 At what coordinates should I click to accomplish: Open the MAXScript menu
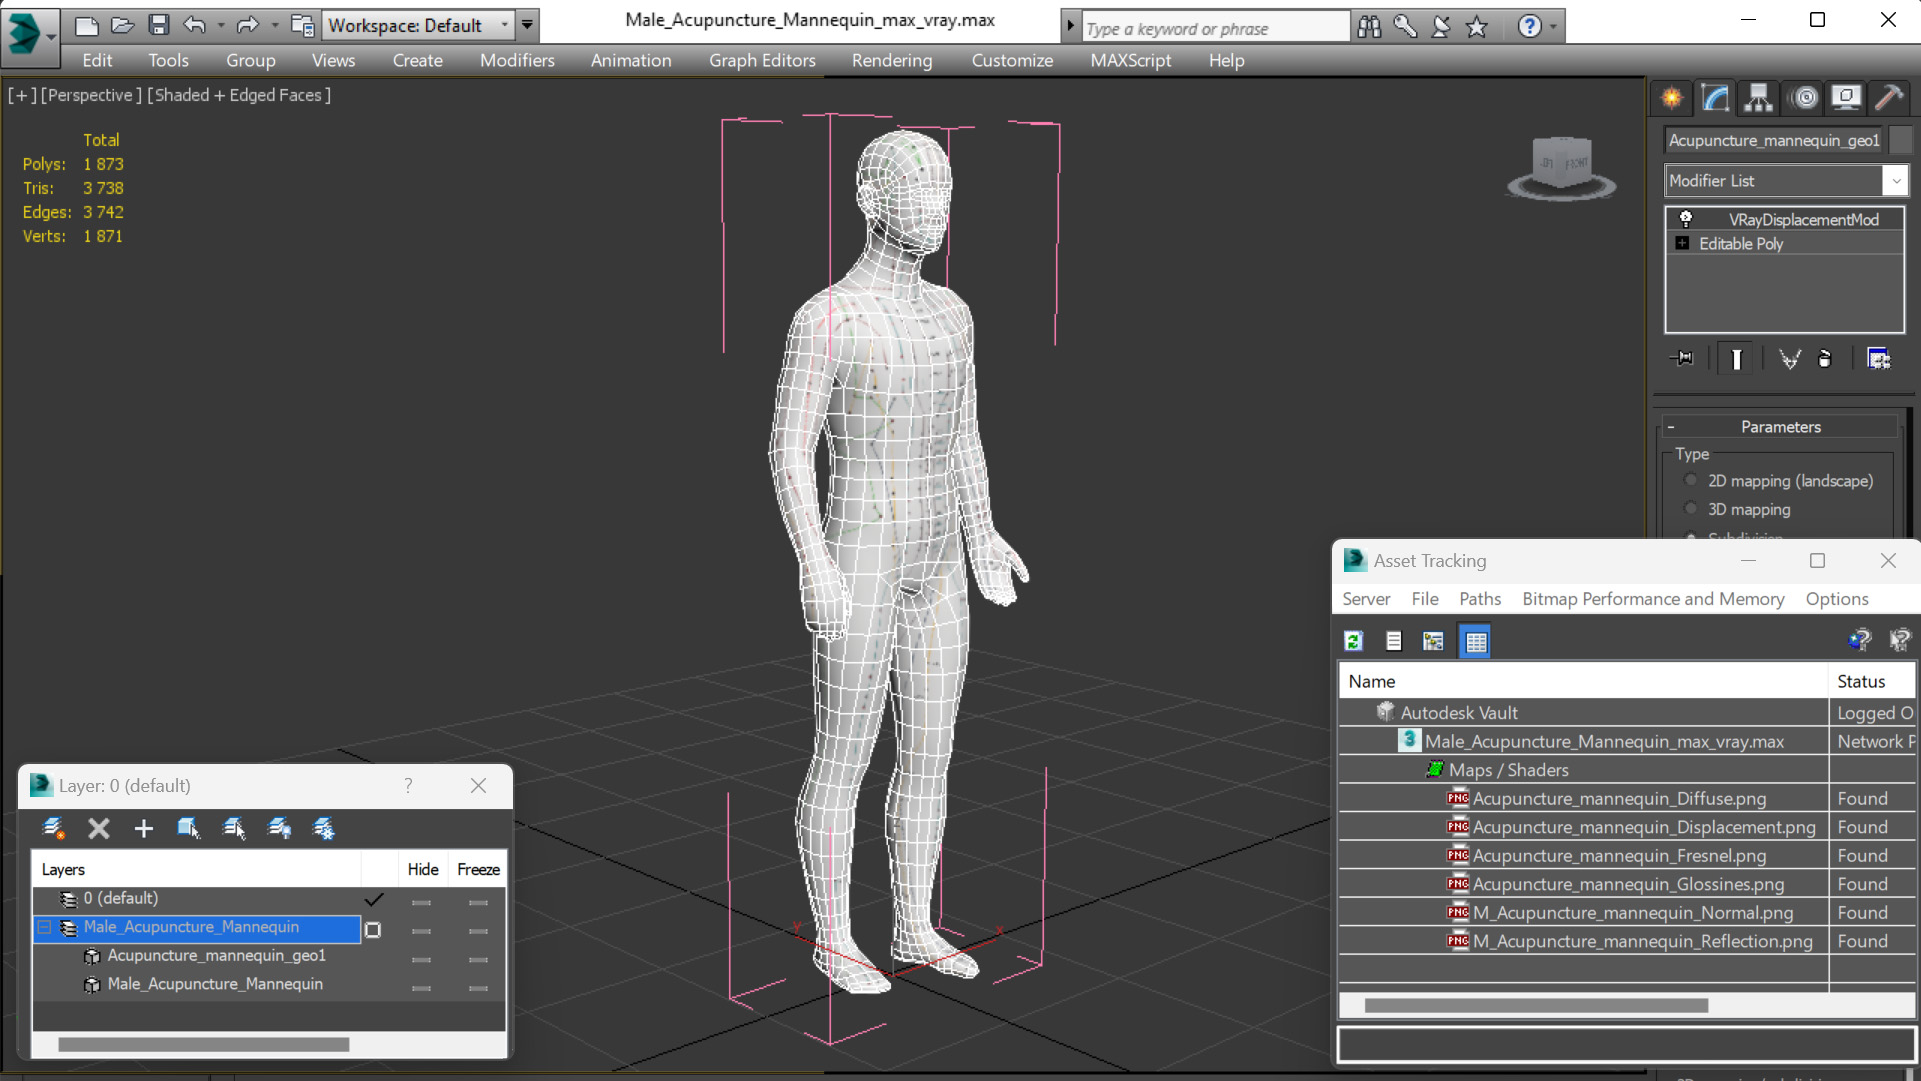coord(1130,60)
